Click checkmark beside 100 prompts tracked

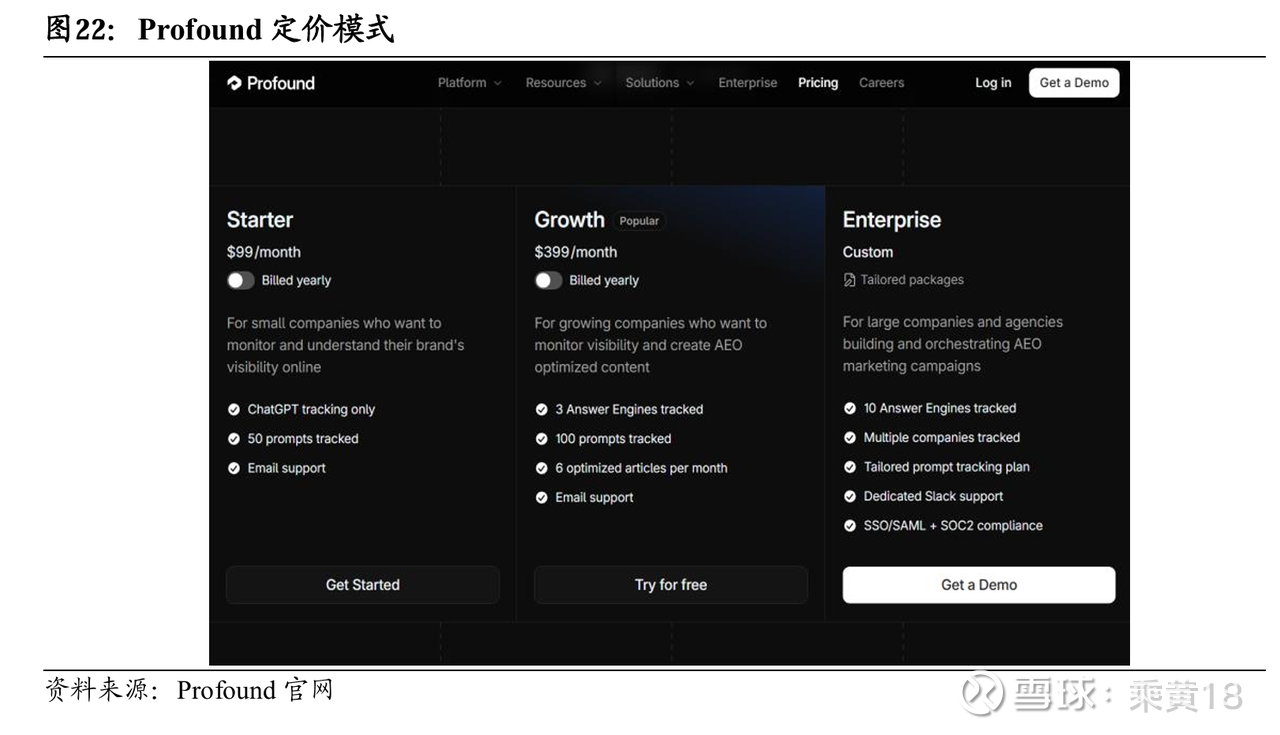(x=542, y=438)
